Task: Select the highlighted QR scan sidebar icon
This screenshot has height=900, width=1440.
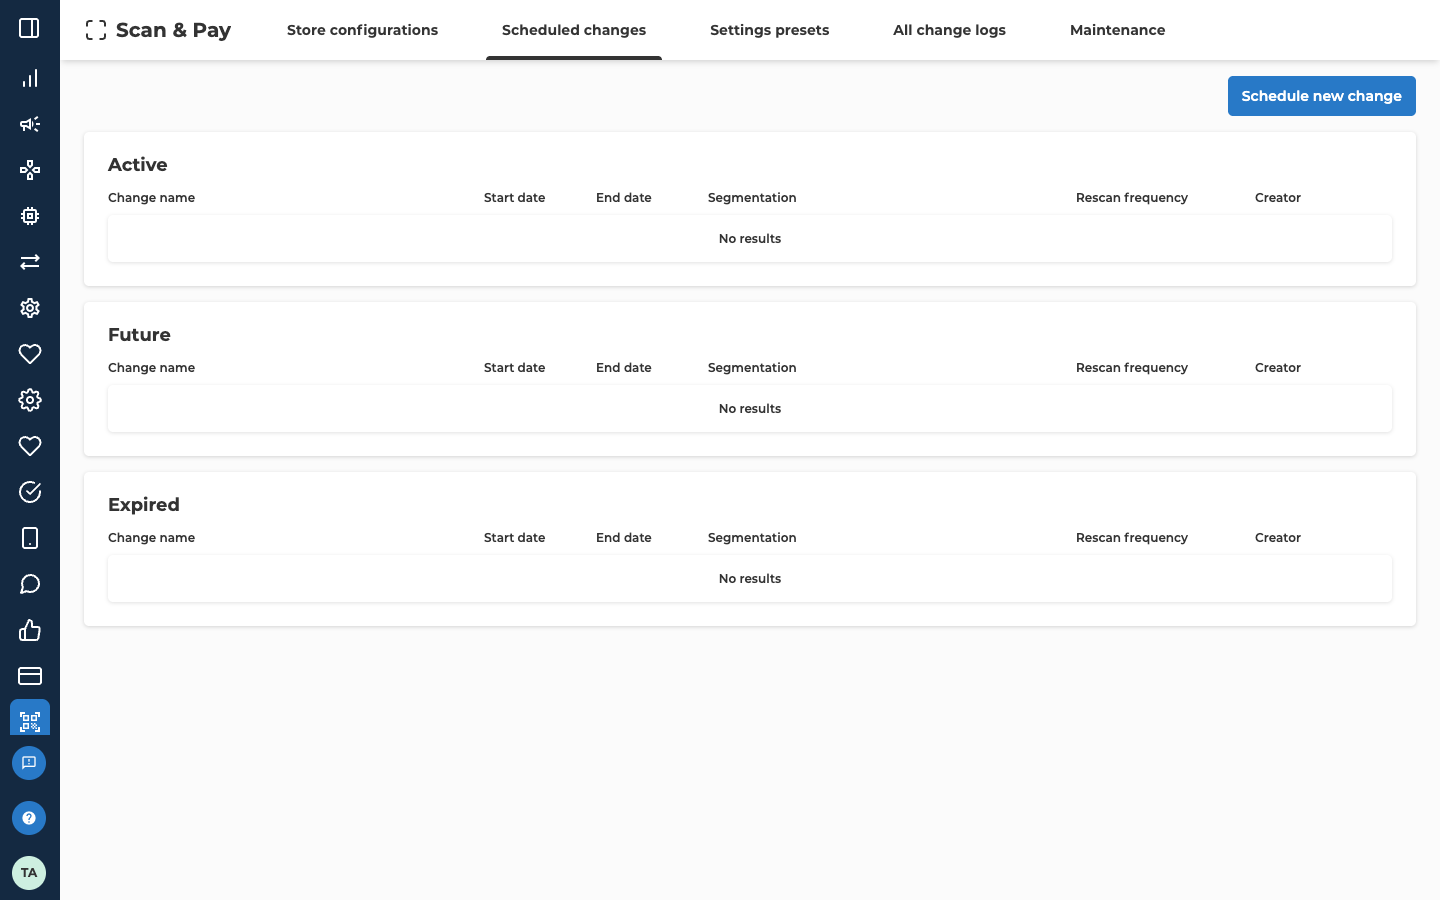Action: [30, 718]
